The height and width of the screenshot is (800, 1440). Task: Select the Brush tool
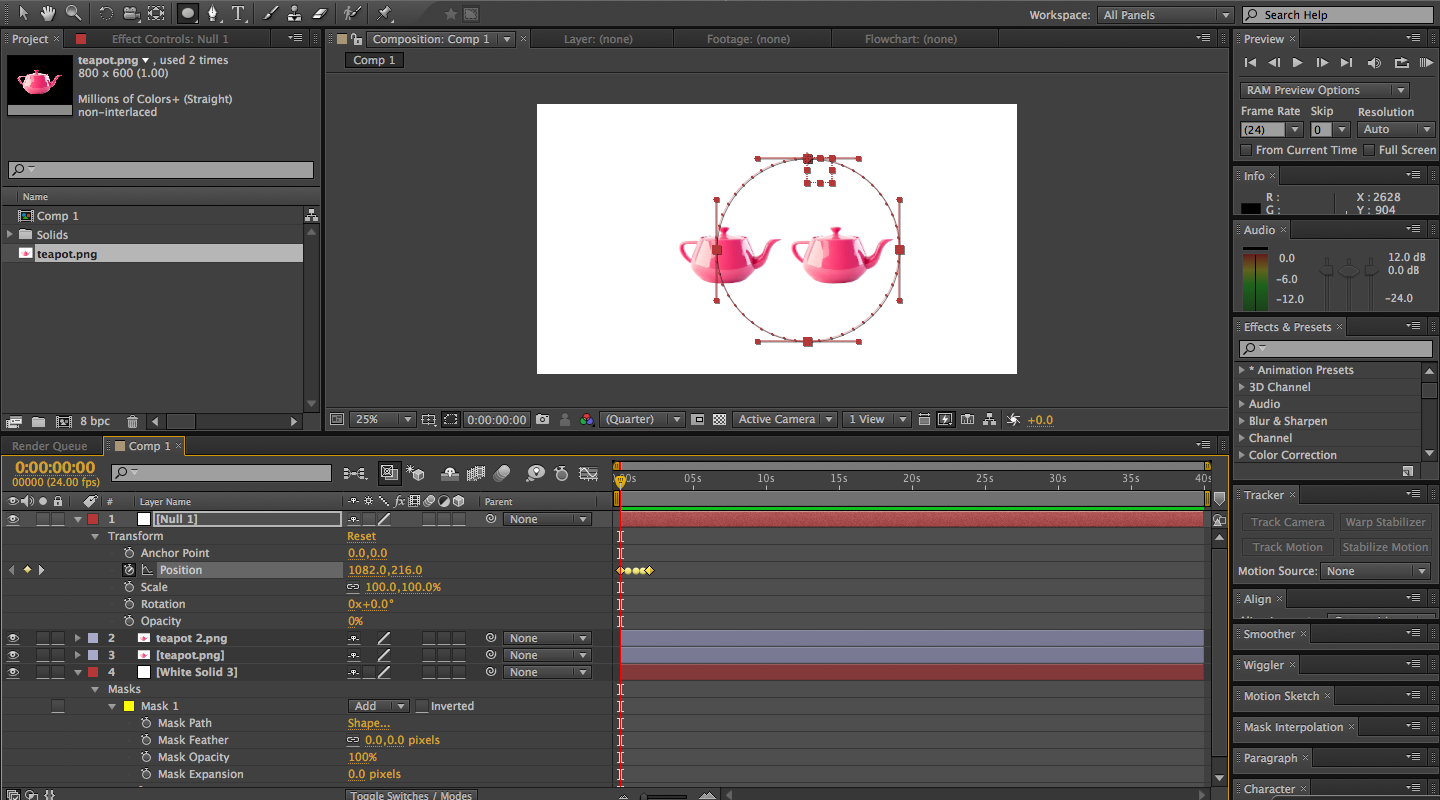click(x=270, y=13)
